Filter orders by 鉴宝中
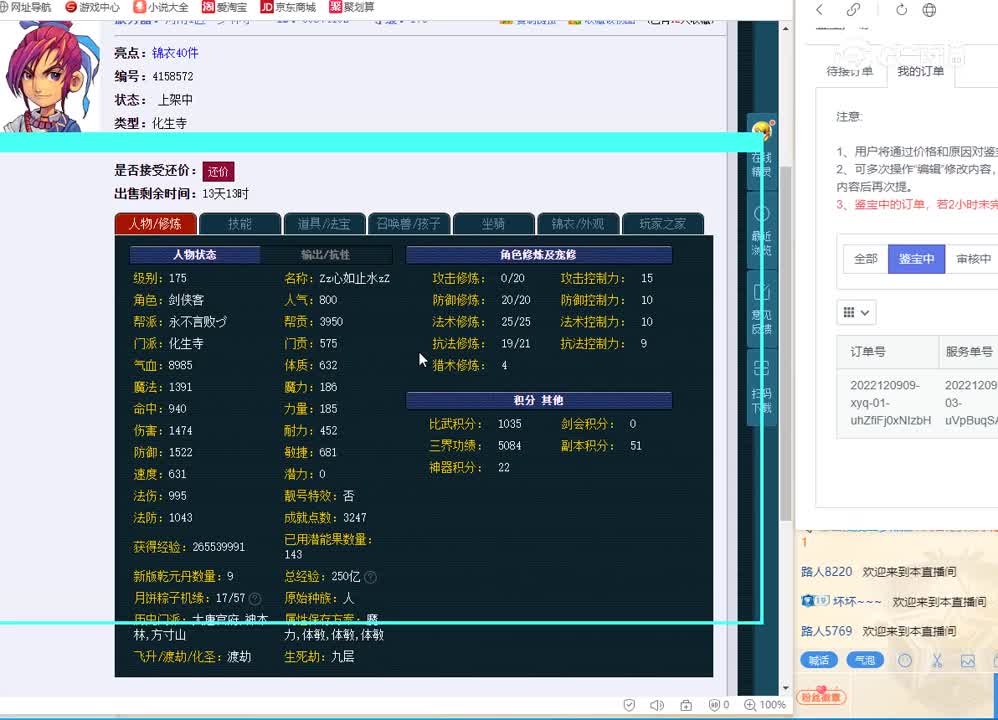 917,259
